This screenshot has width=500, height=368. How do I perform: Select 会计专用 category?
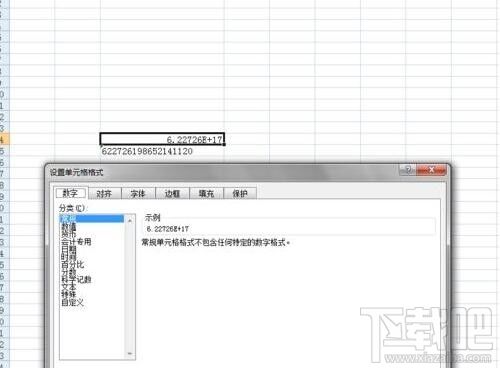(x=76, y=241)
